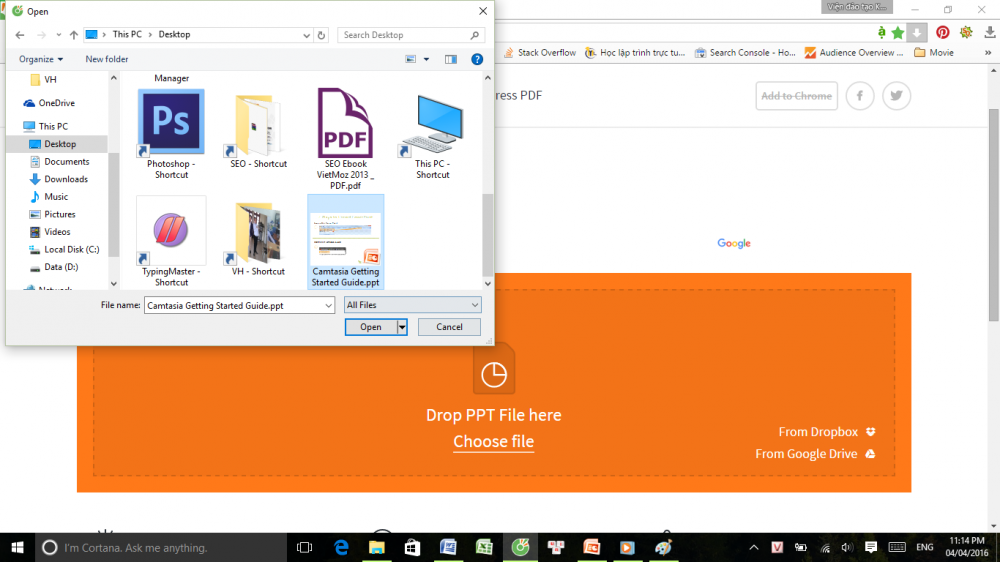
Task: Select the Photoshop - Shortcut file
Action: point(171,135)
